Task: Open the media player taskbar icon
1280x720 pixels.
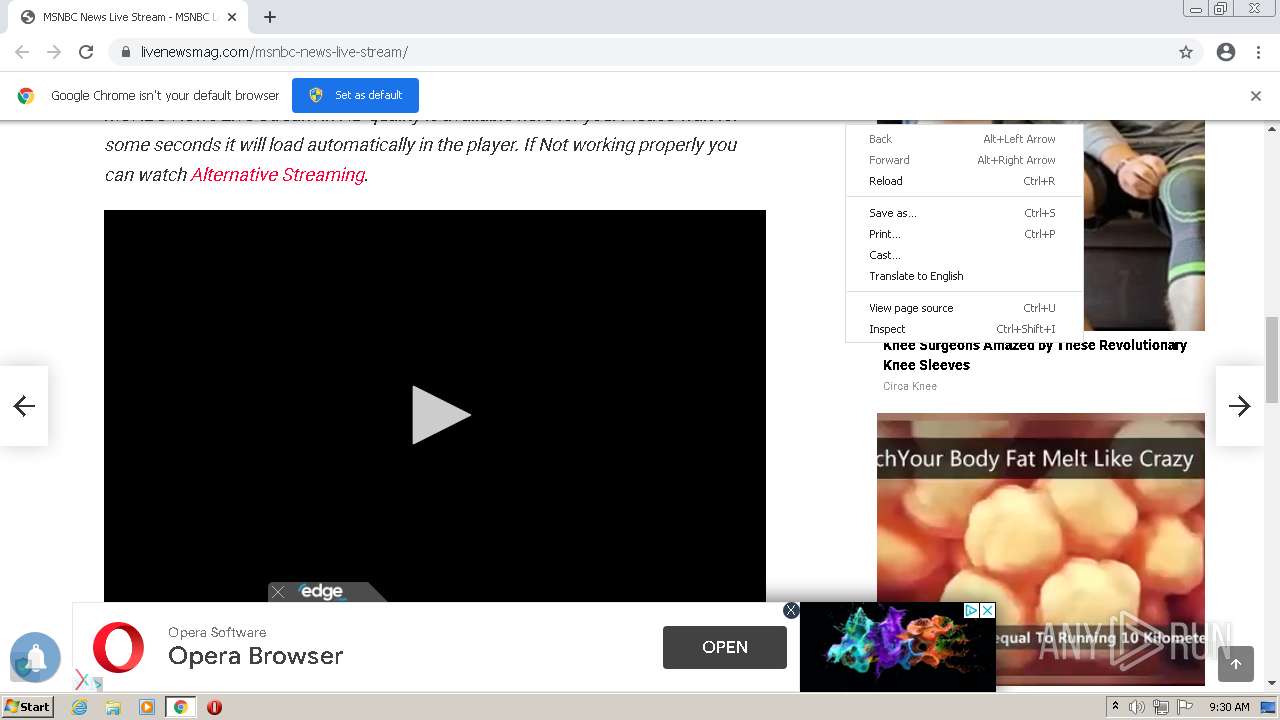Action: click(x=147, y=707)
